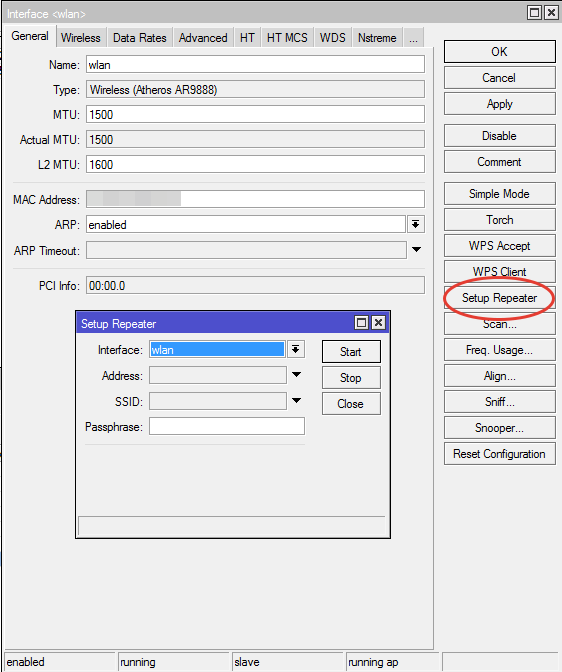Maximize the Setup Repeater dialog
The image size is (562, 672).
361,322
